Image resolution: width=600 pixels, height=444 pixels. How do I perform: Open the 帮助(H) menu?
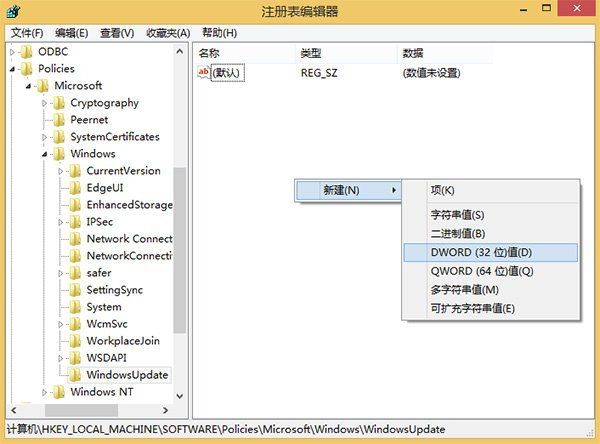(x=219, y=33)
